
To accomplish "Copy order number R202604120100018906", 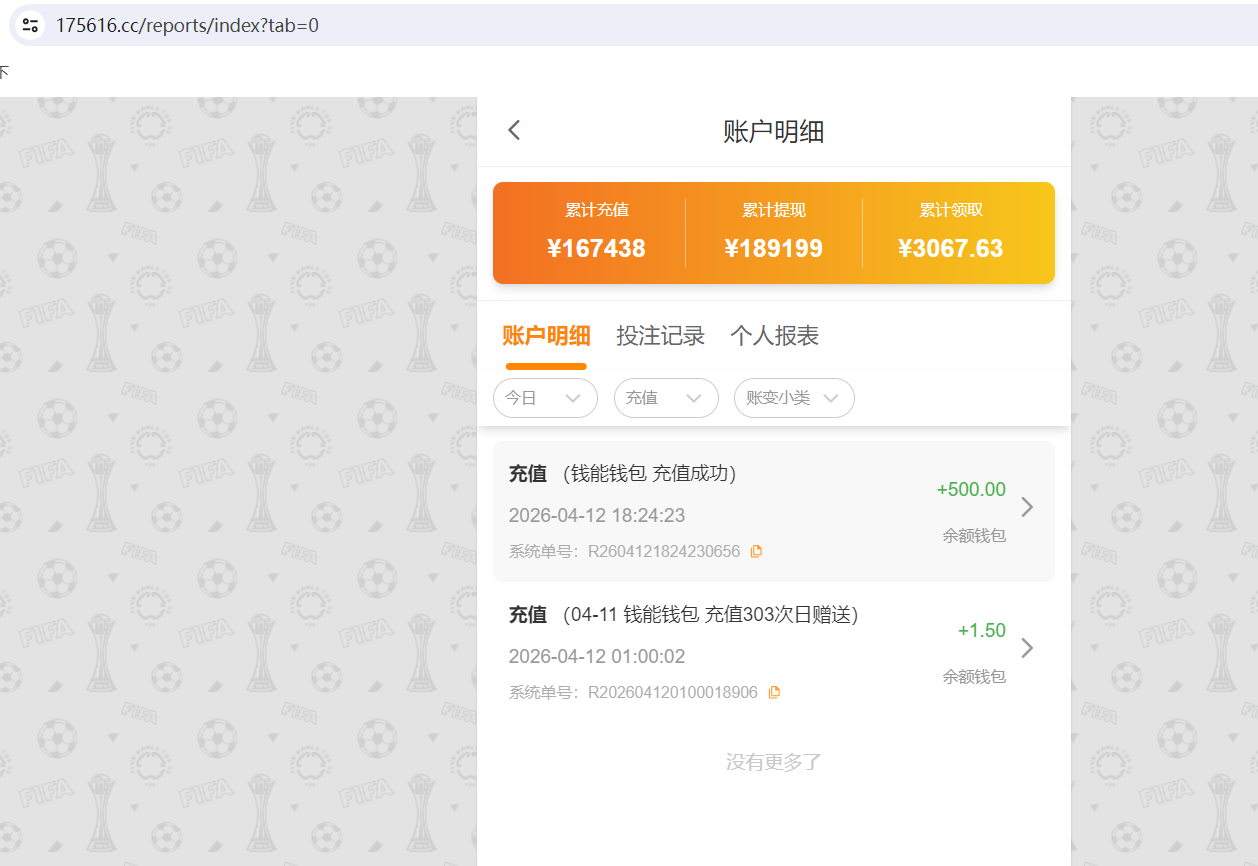I will point(773,691).
